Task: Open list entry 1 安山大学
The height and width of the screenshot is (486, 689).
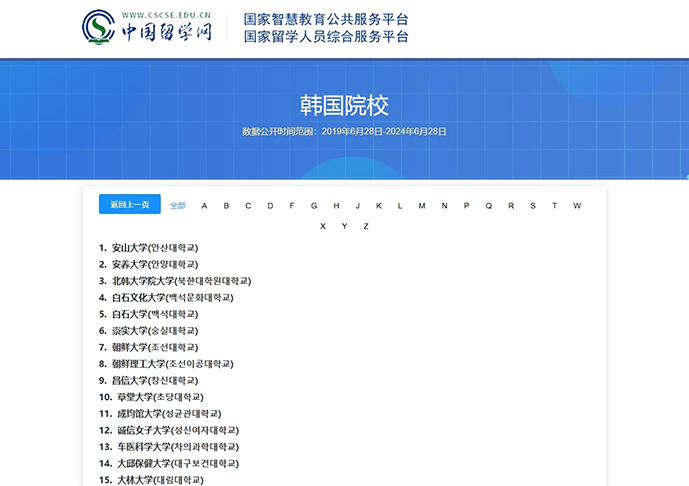Action: click(149, 248)
